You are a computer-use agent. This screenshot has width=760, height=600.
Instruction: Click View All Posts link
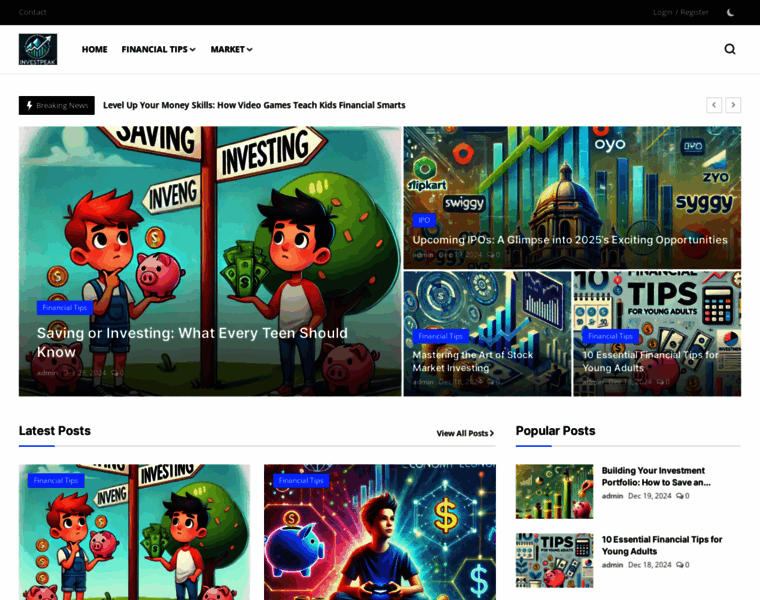point(465,433)
